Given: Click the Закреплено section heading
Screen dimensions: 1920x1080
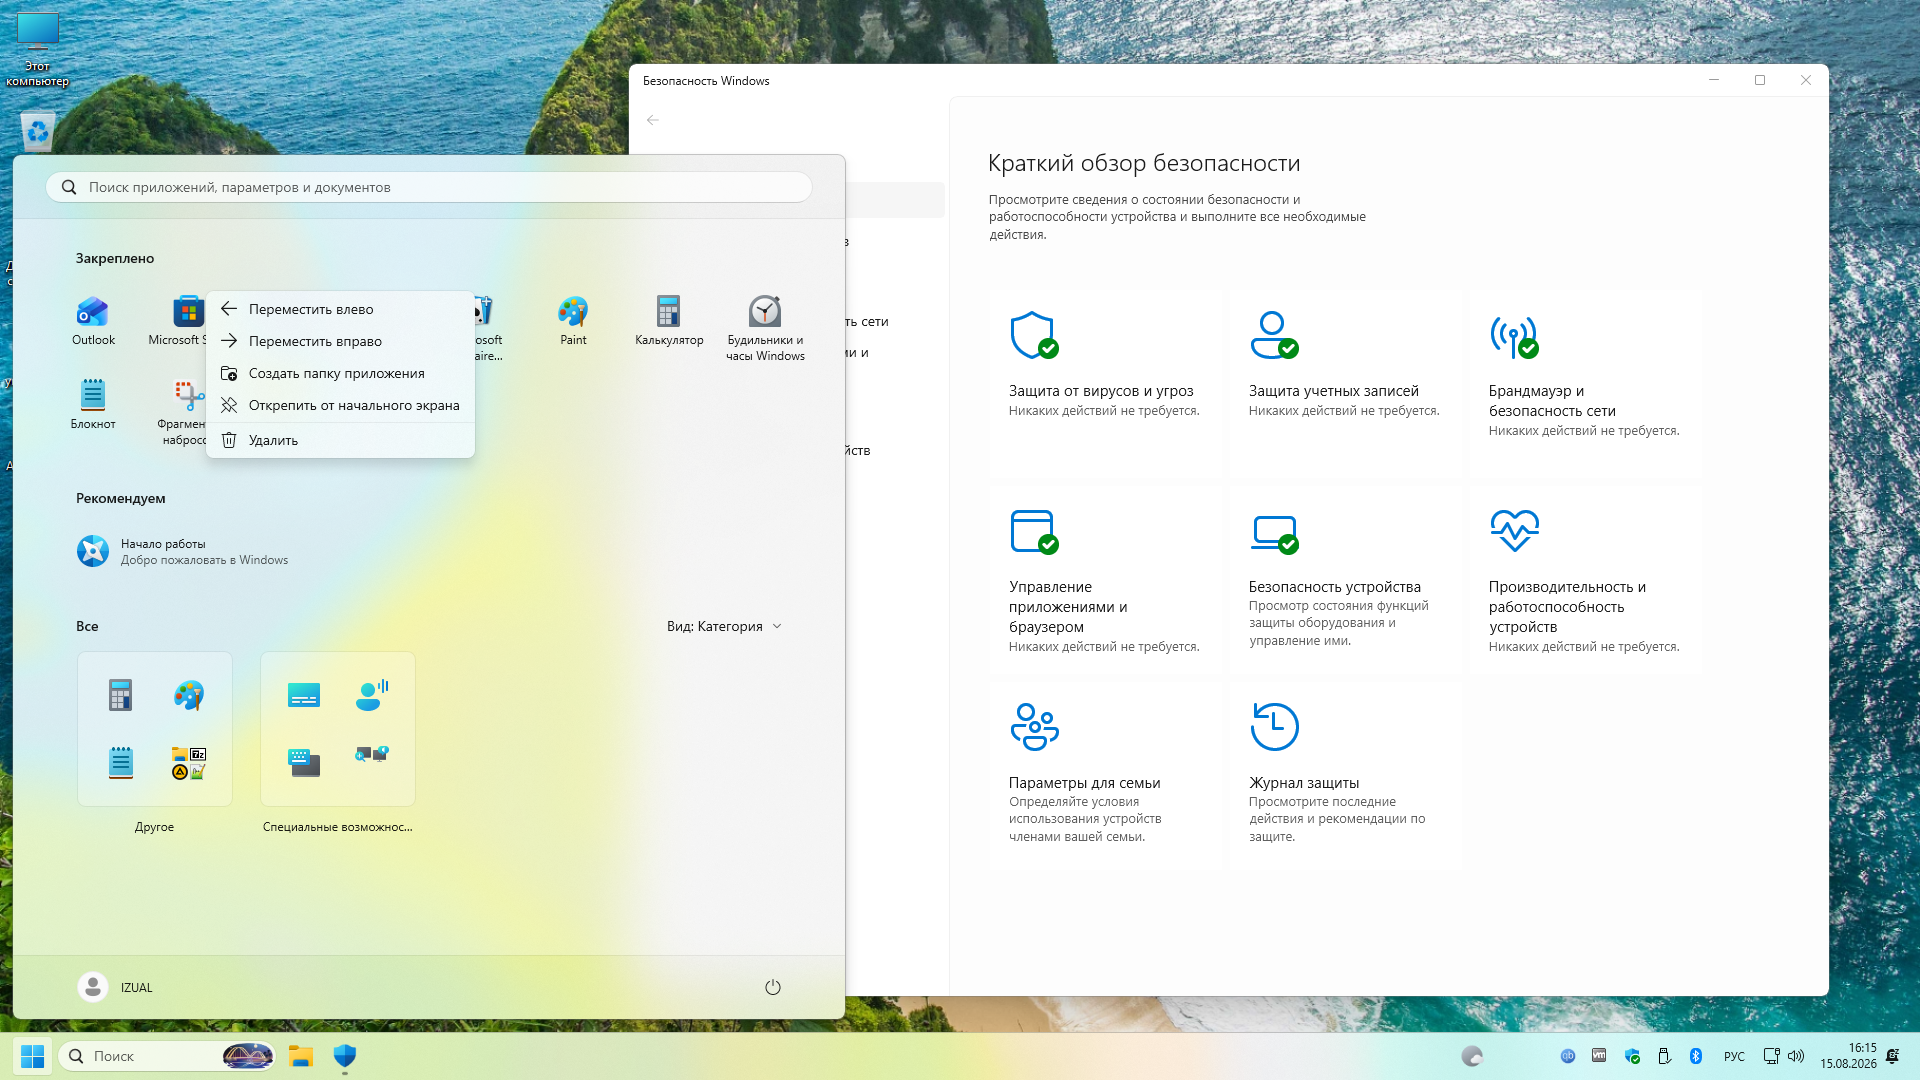Looking at the screenshot, I should point(115,258).
